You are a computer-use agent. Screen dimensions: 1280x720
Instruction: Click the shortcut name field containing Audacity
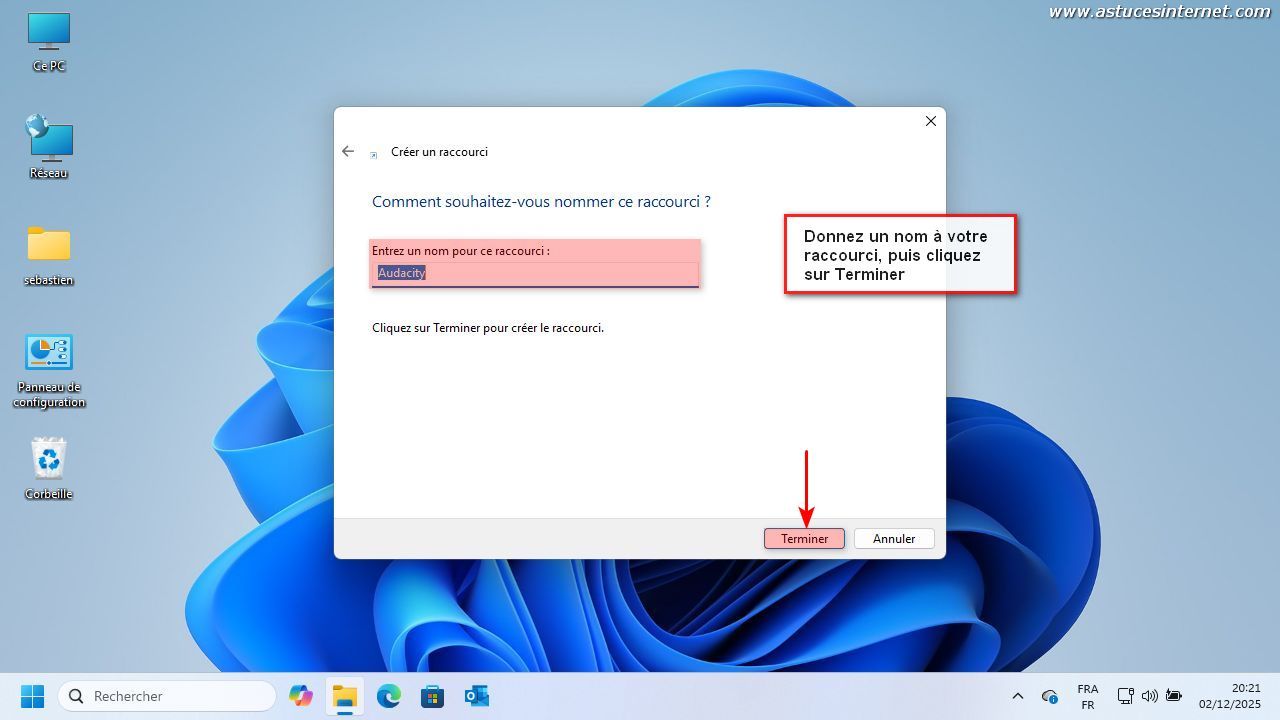point(534,273)
